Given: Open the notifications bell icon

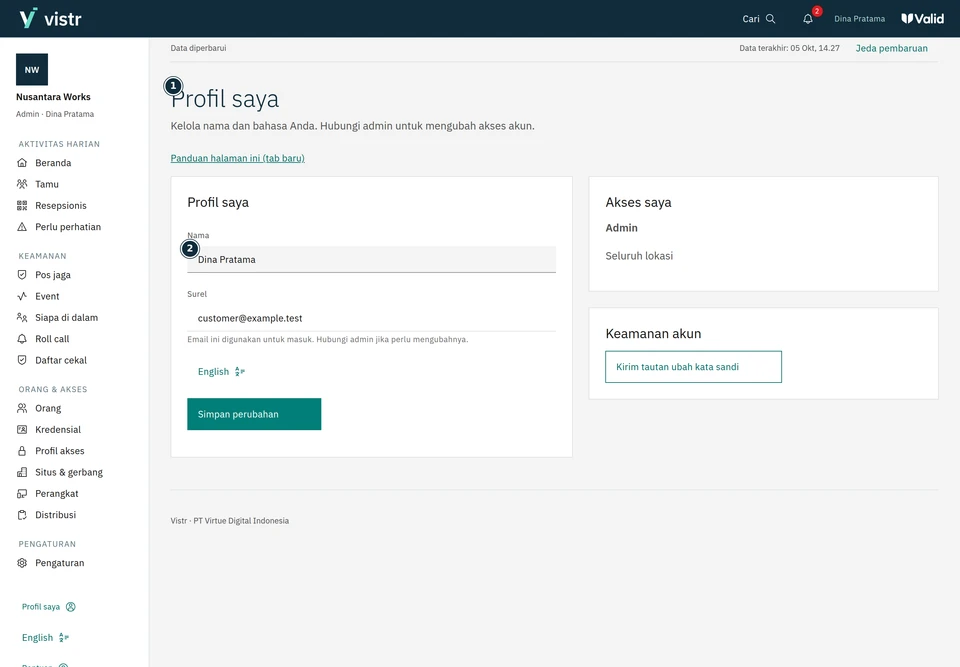Looking at the screenshot, I should click(x=808, y=19).
